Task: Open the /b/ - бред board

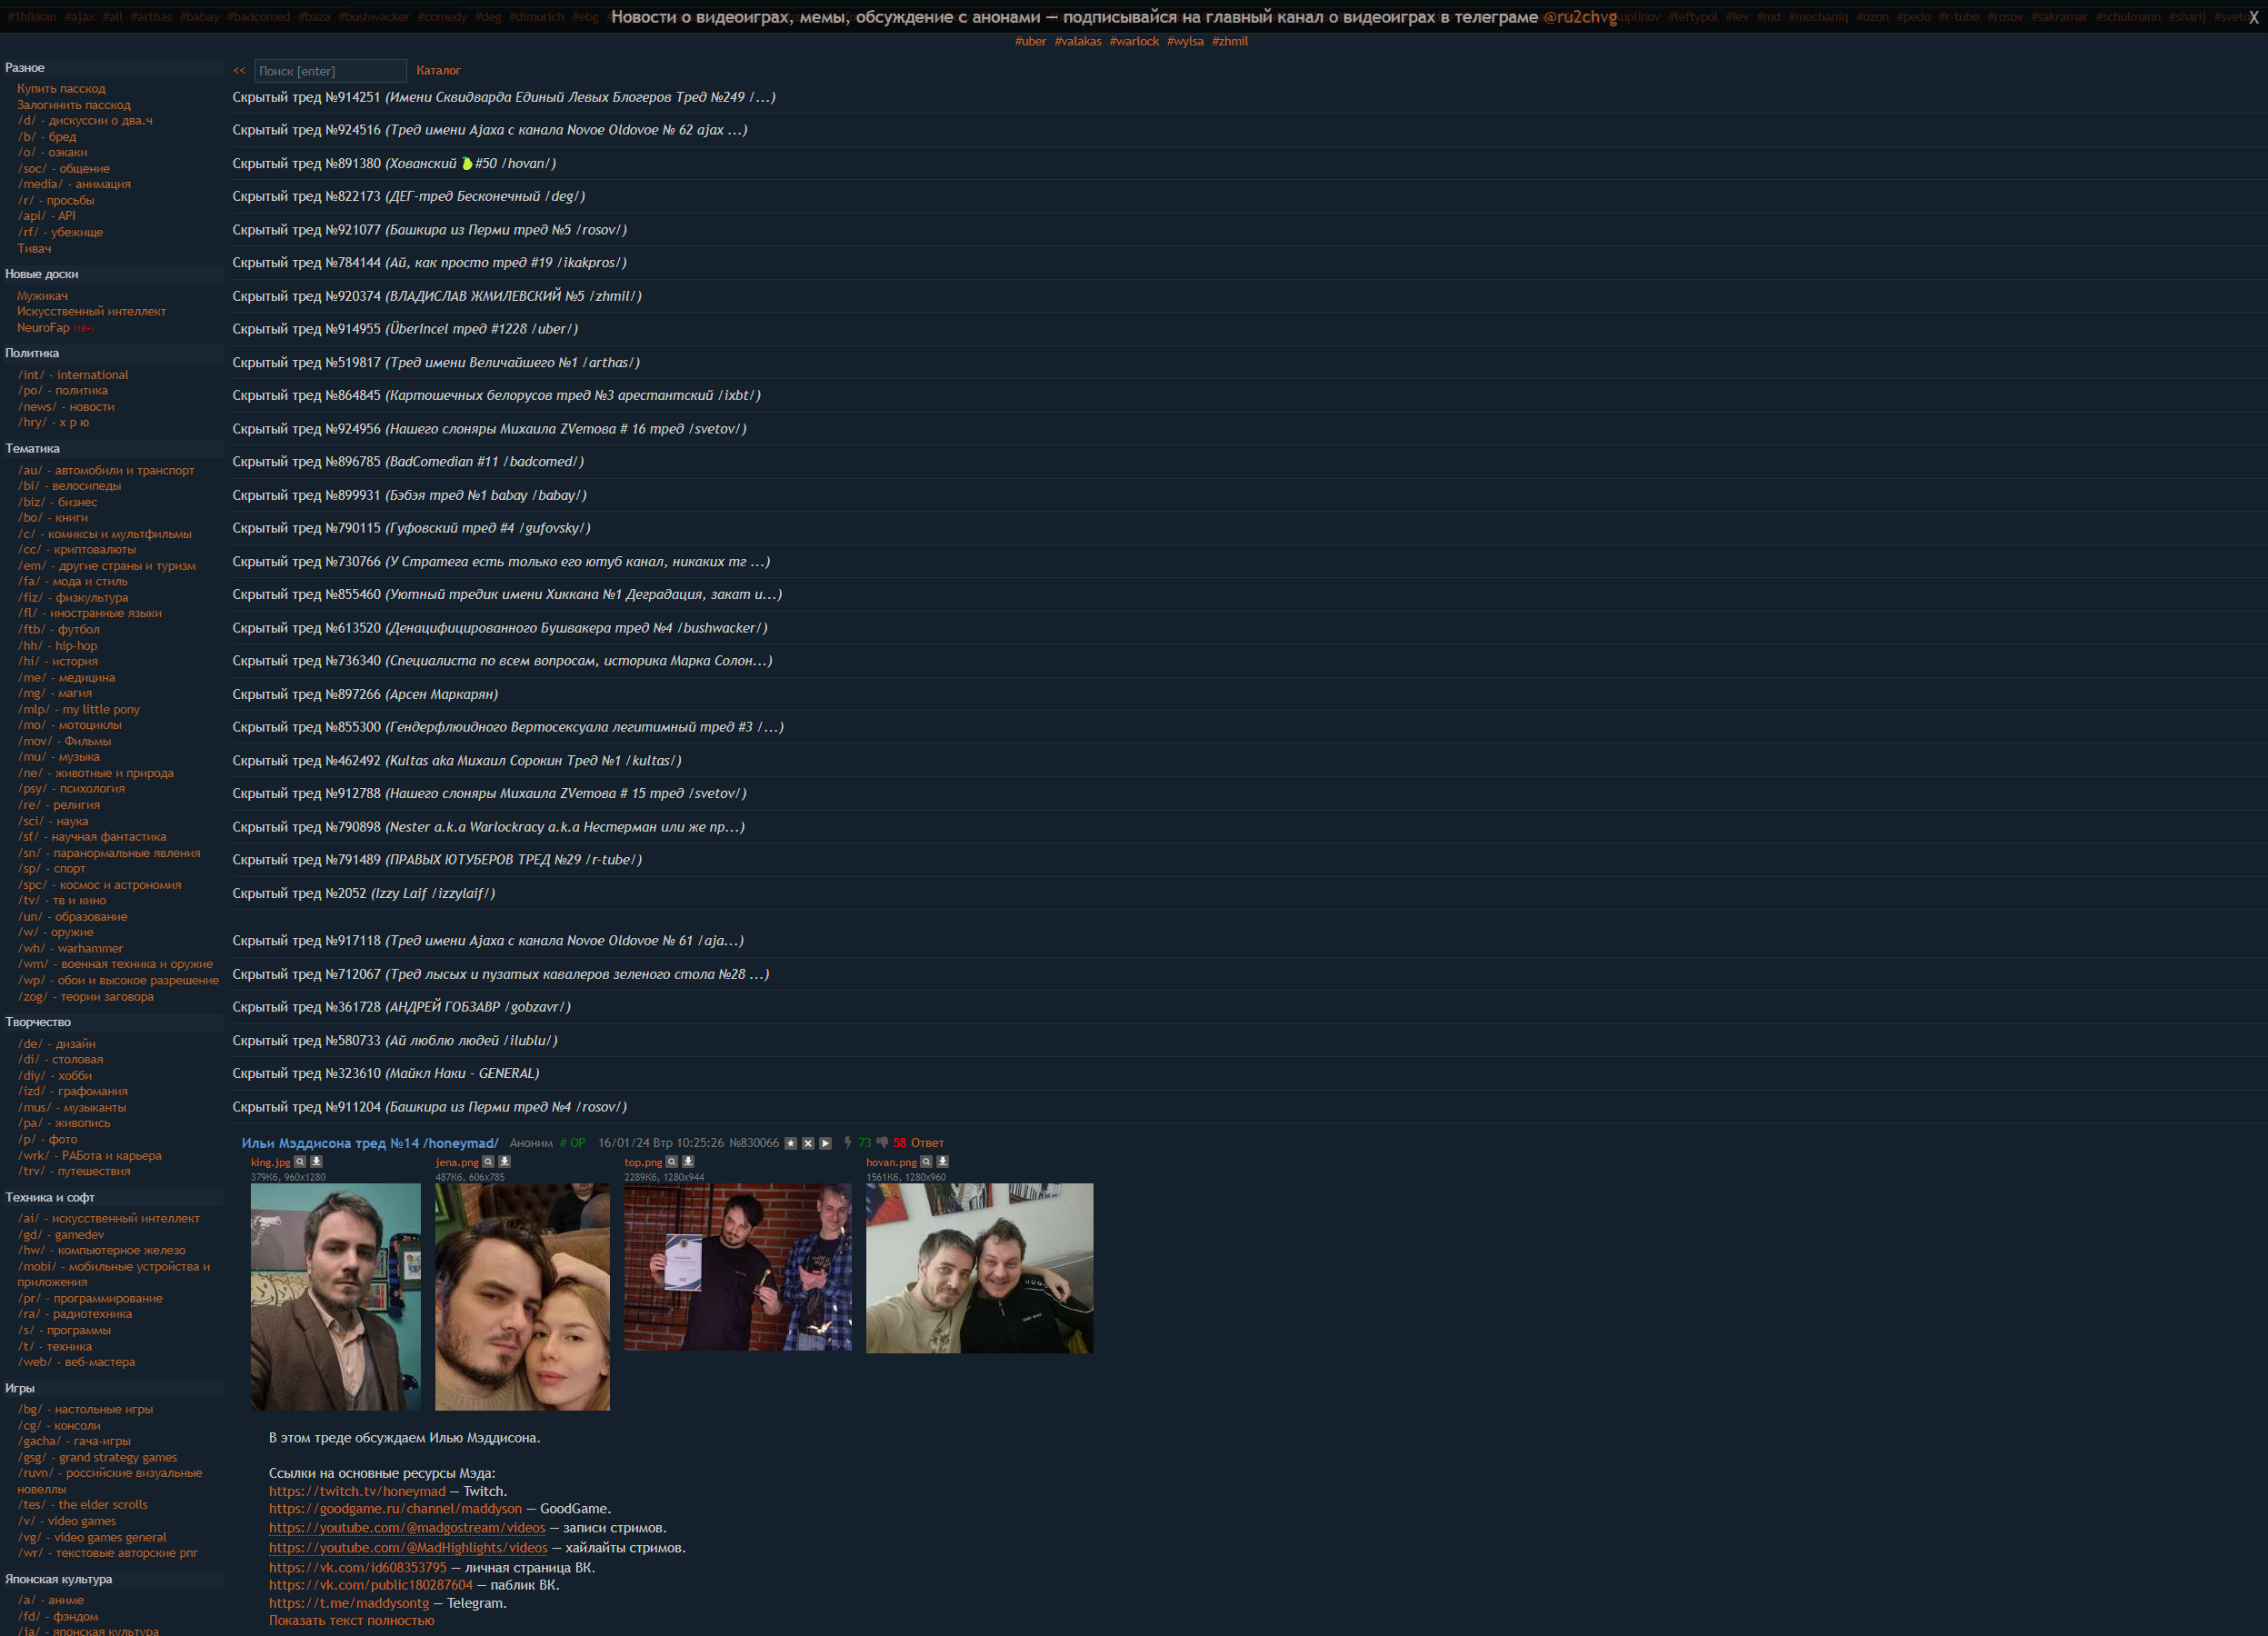Action: (47, 136)
